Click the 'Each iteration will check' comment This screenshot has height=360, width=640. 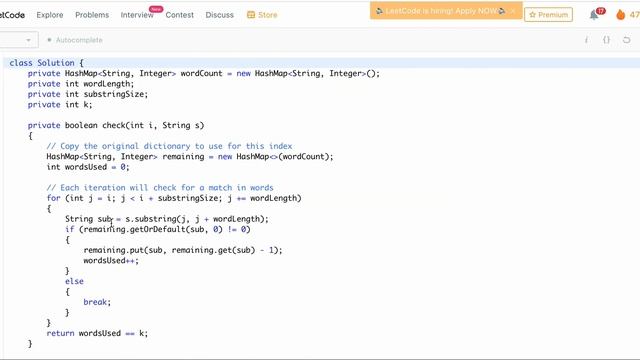[x=160, y=188]
